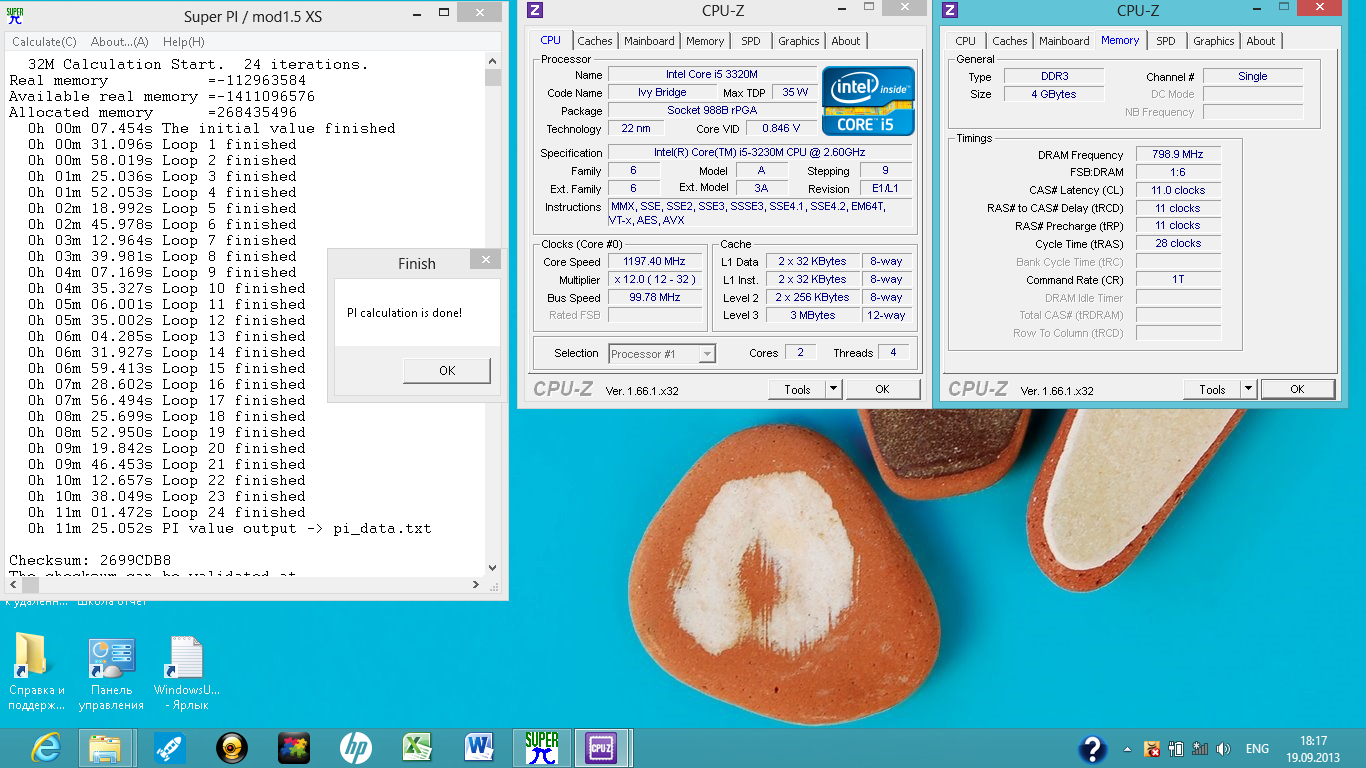Select SPD tab in left CPU-Z
The width and height of the screenshot is (1366, 768).
tap(751, 41)
